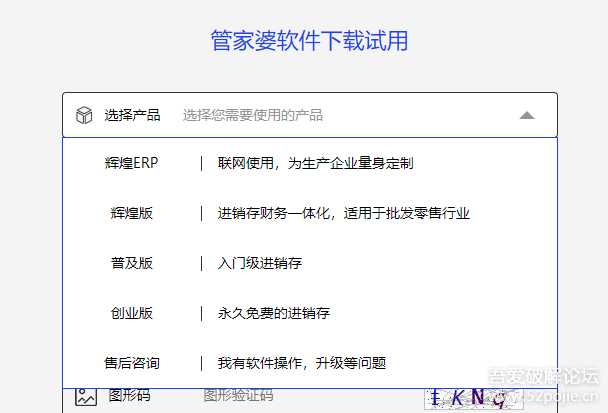Click the description 联网使用，为生产企业量身定制

click(x=315, y=162)
